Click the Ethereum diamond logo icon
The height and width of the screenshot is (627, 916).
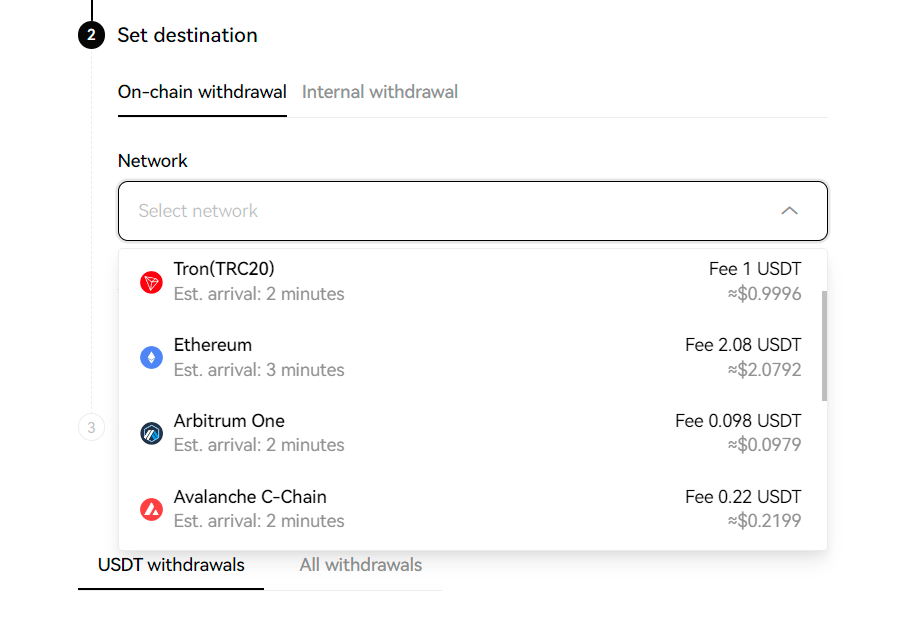pyautogui.click(x=151, y=358)
